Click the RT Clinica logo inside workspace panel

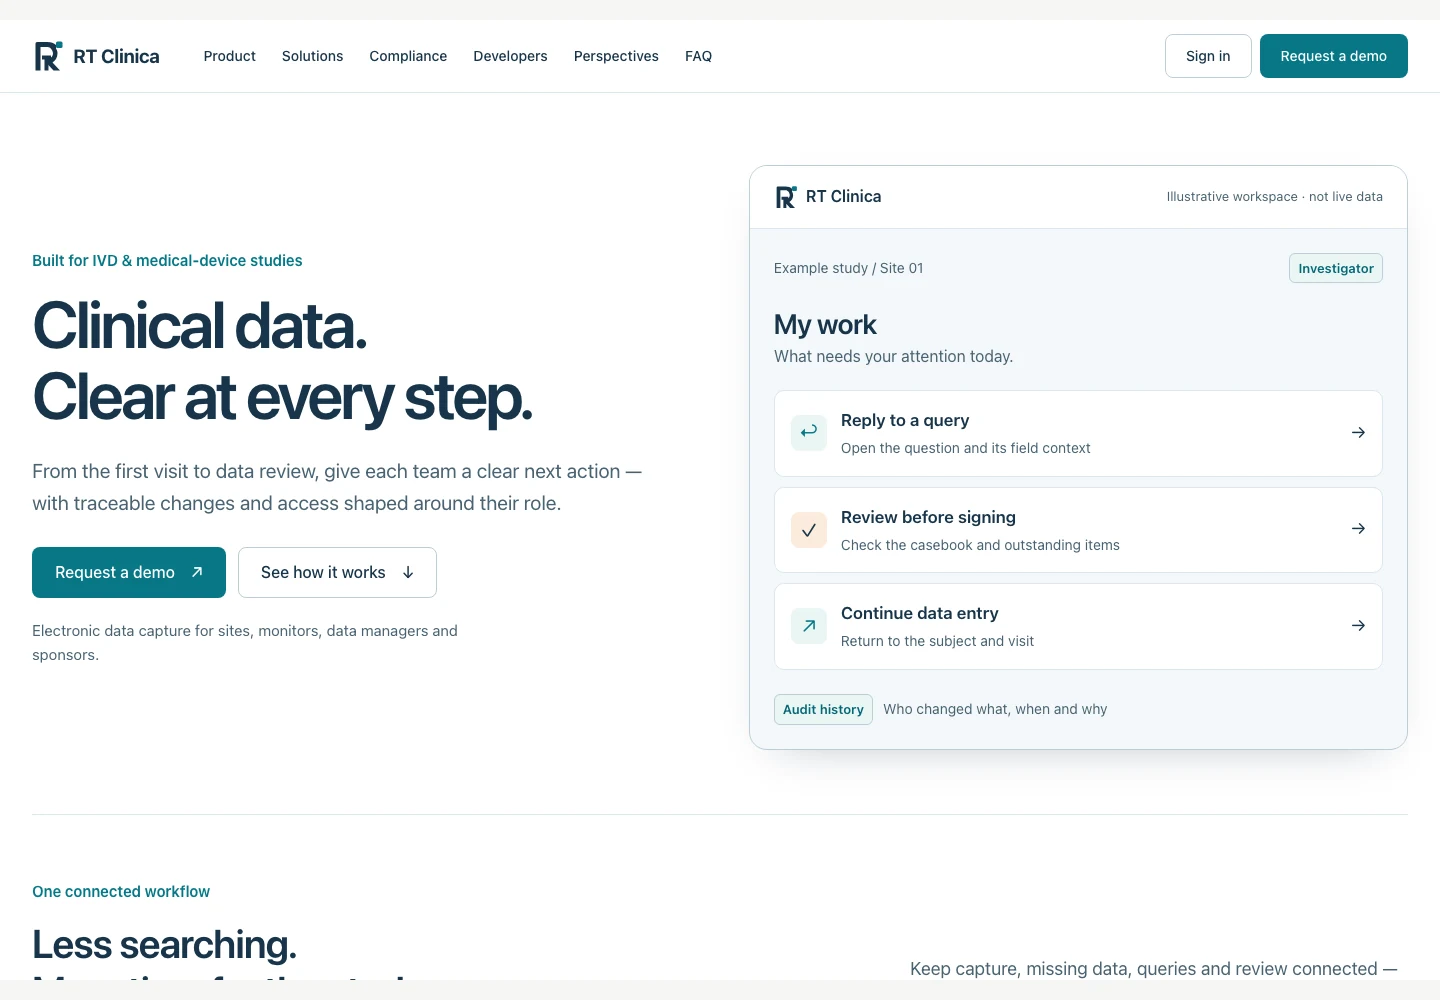click(x=828, y=197)
